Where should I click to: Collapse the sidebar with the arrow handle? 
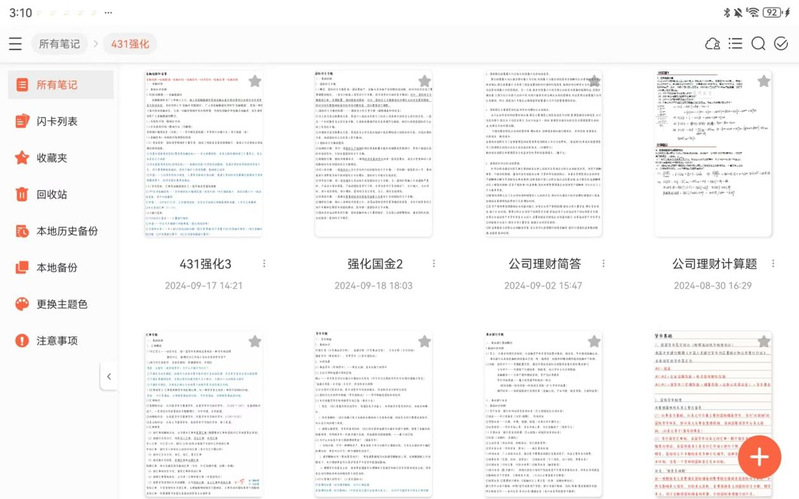(108, 377)
